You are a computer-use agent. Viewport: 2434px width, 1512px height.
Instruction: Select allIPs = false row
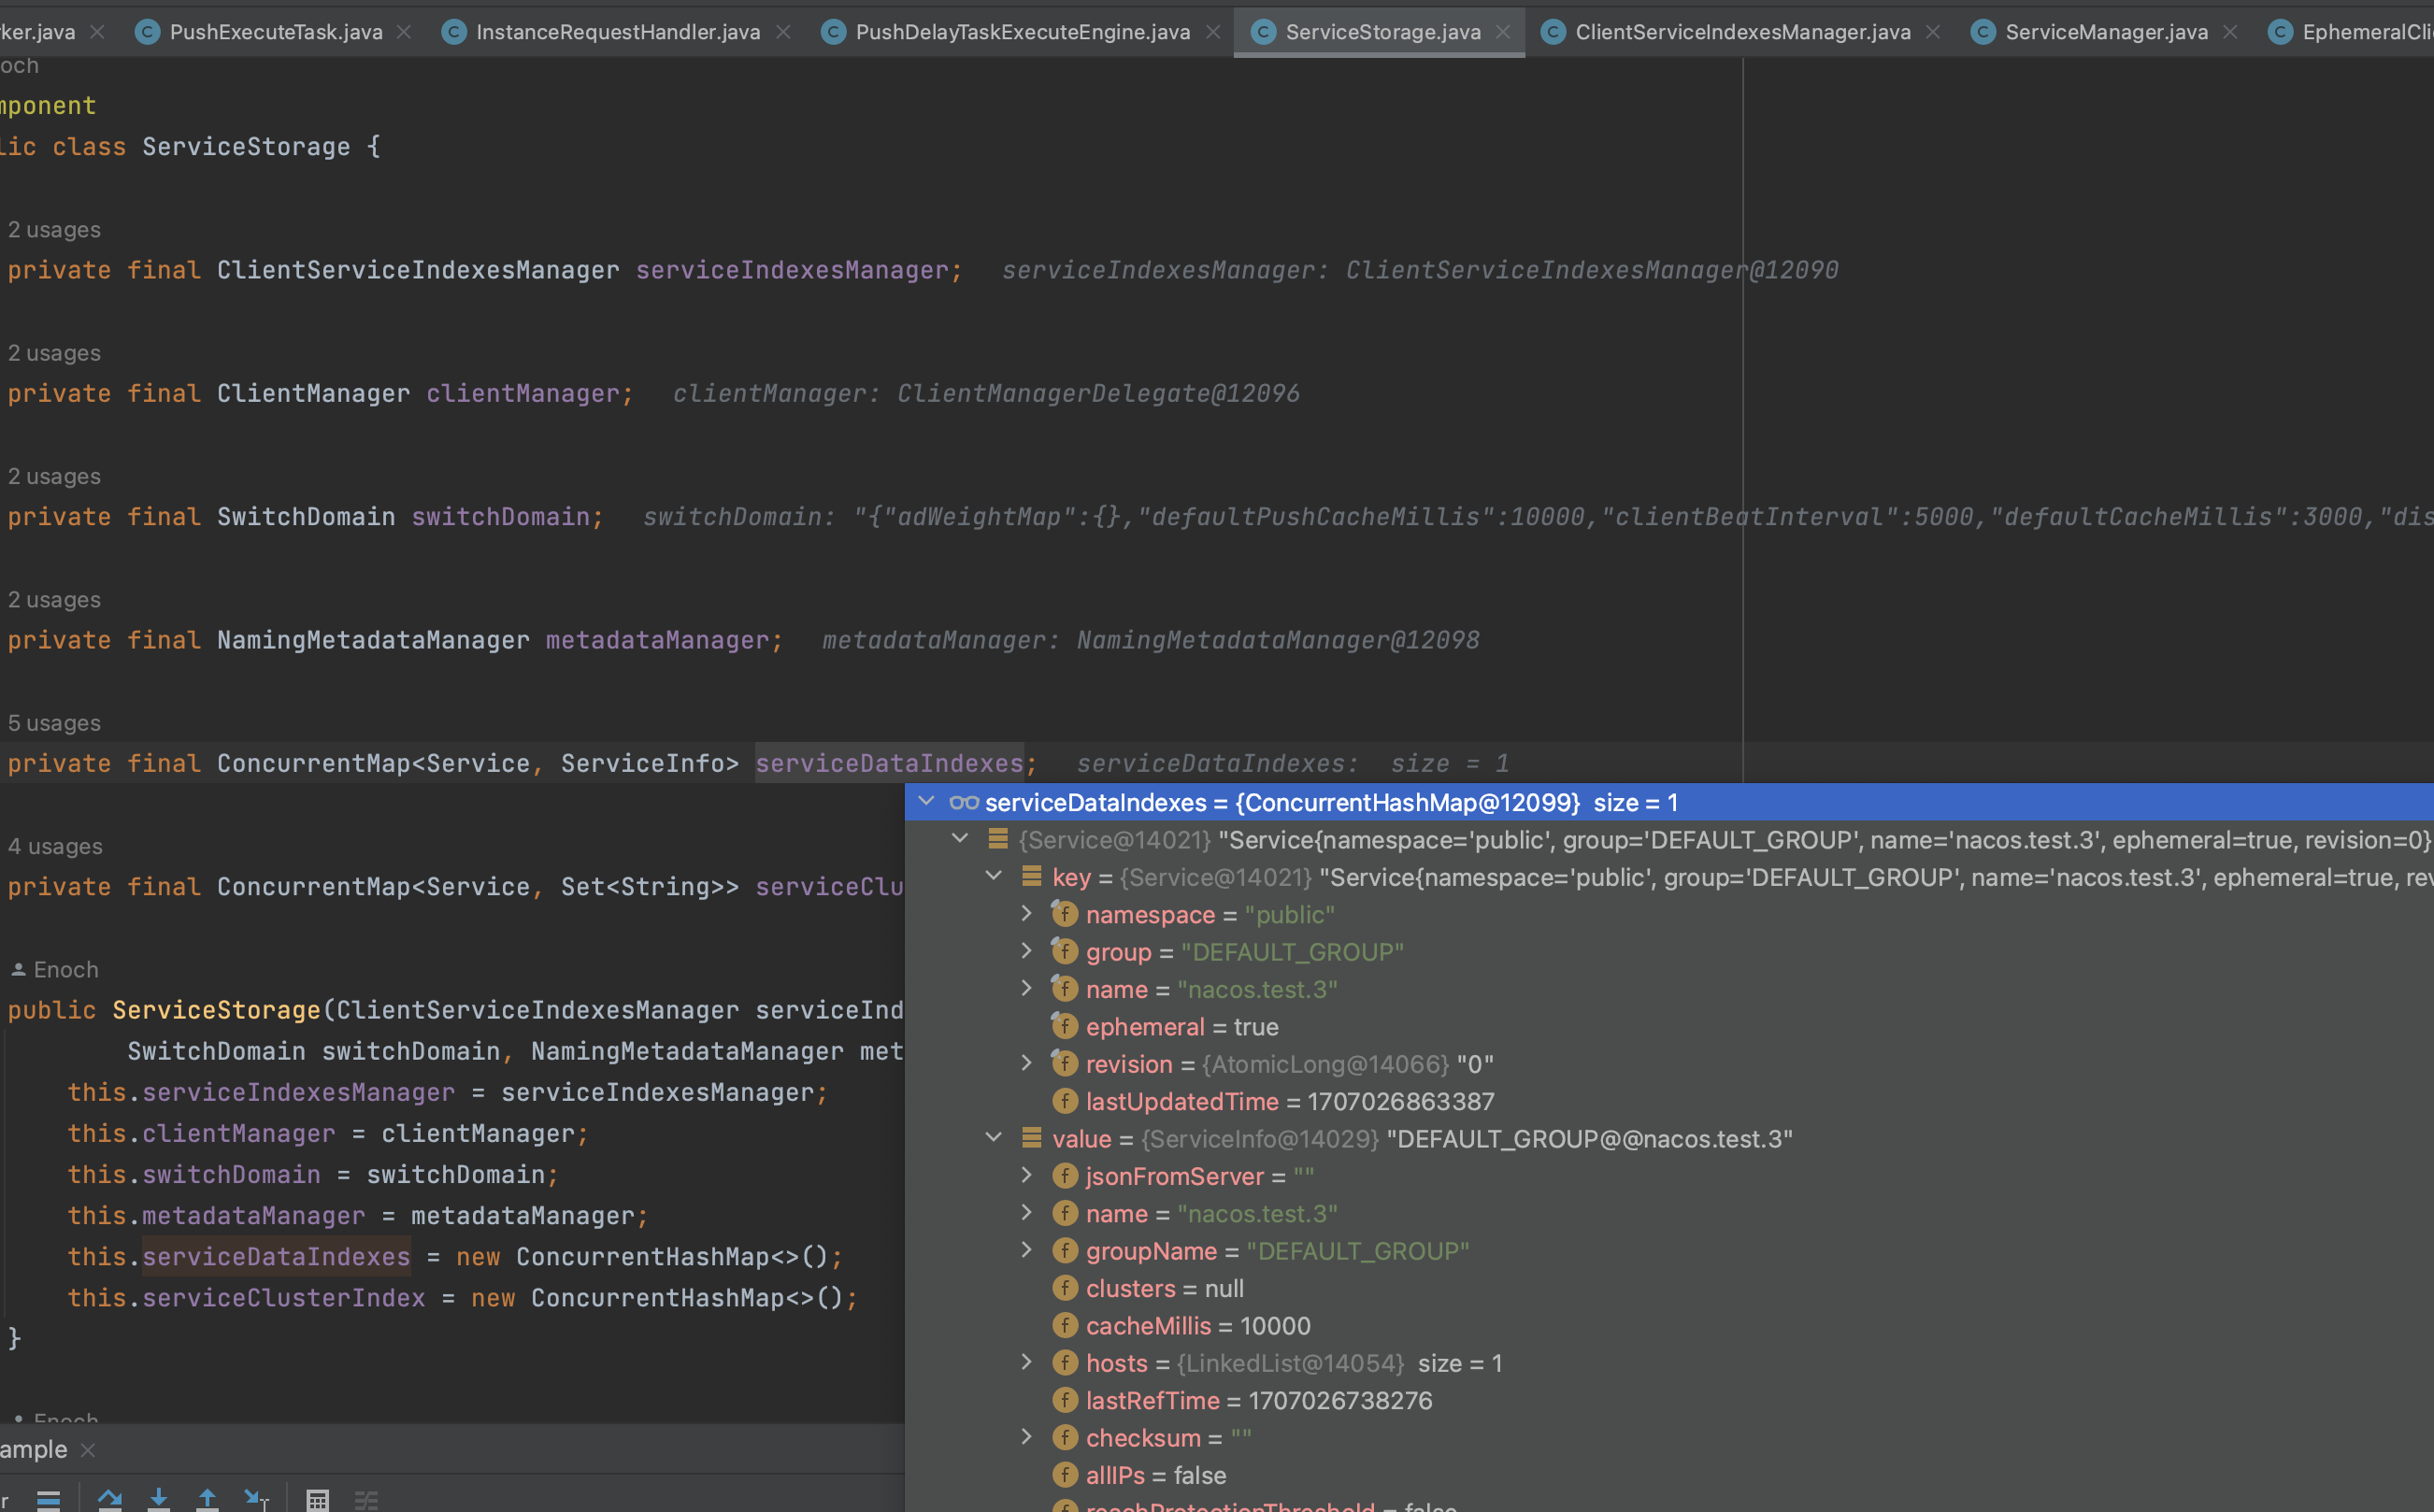(1669, 1475)
